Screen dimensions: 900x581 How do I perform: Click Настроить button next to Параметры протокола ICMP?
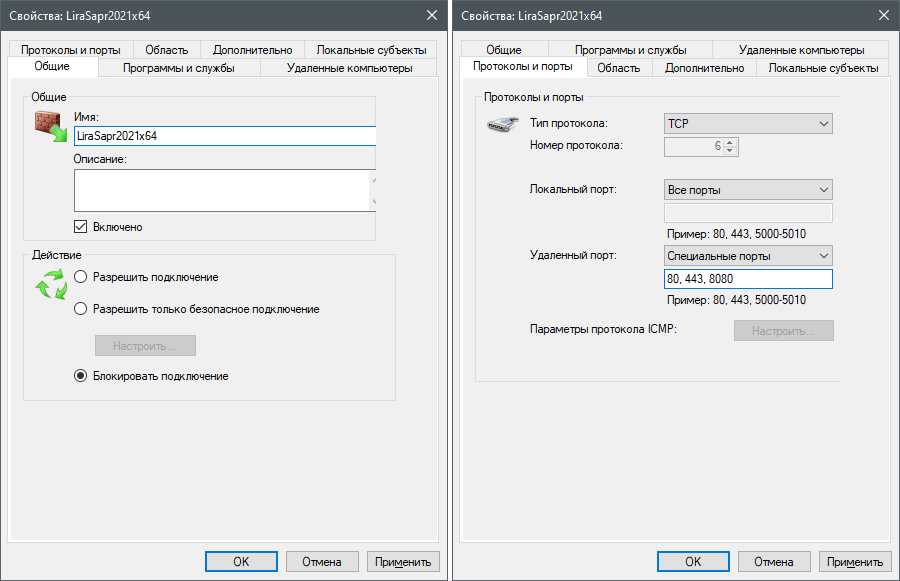[783, 331]
